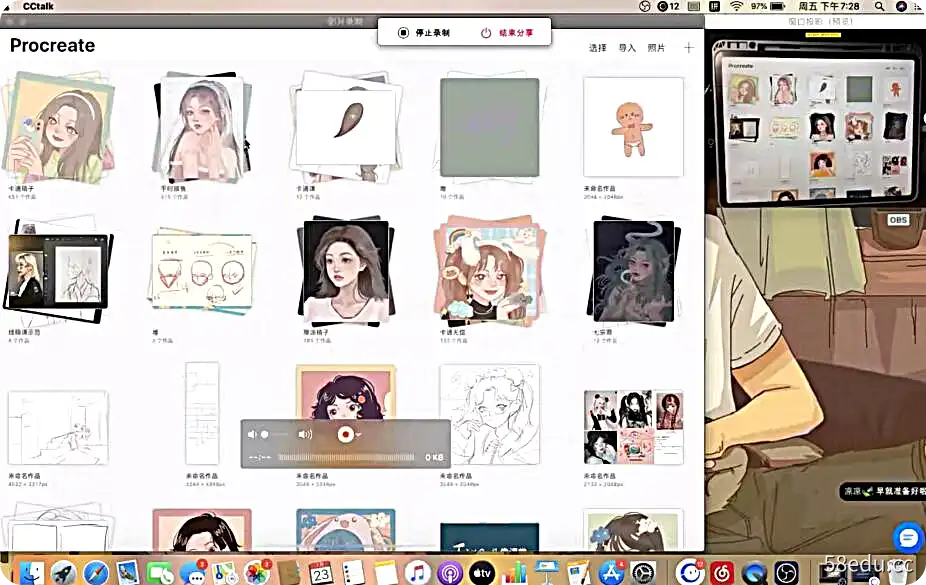Open the face drawing tutorial sketches stack
Image resolution: width=926 pixels, height=585 pixels.
coord(202,272)
